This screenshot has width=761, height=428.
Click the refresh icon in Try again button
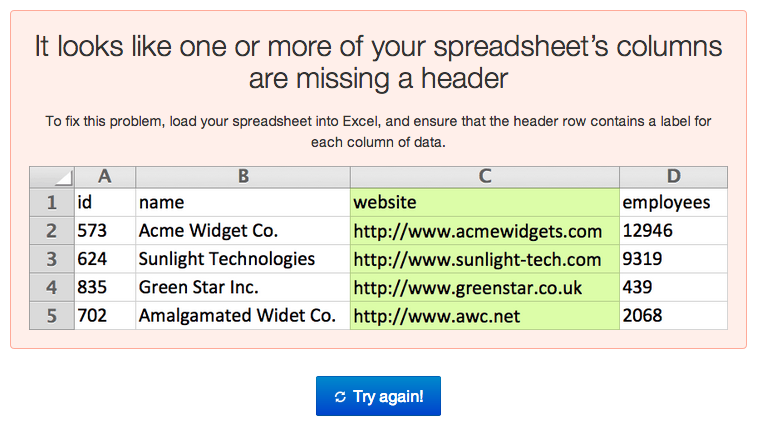pos(340,397)
